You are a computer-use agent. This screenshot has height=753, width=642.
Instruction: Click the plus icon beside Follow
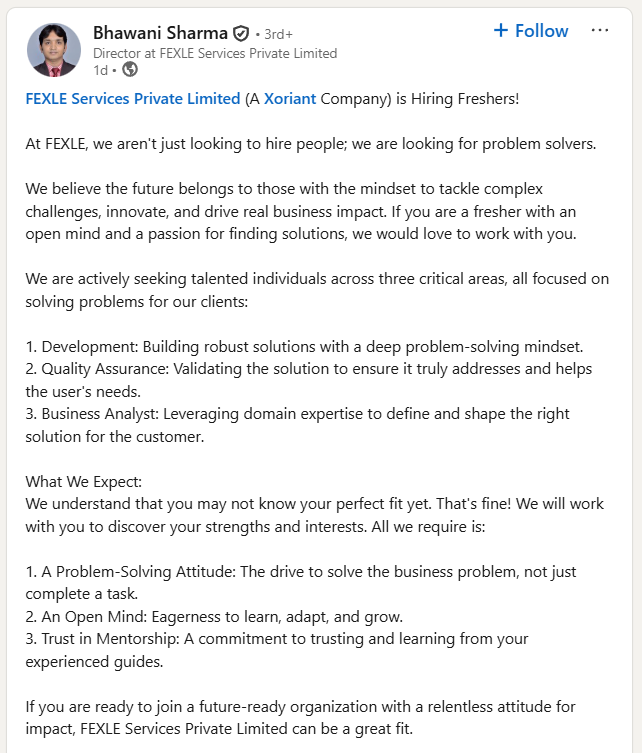click(x=501, y=31)
